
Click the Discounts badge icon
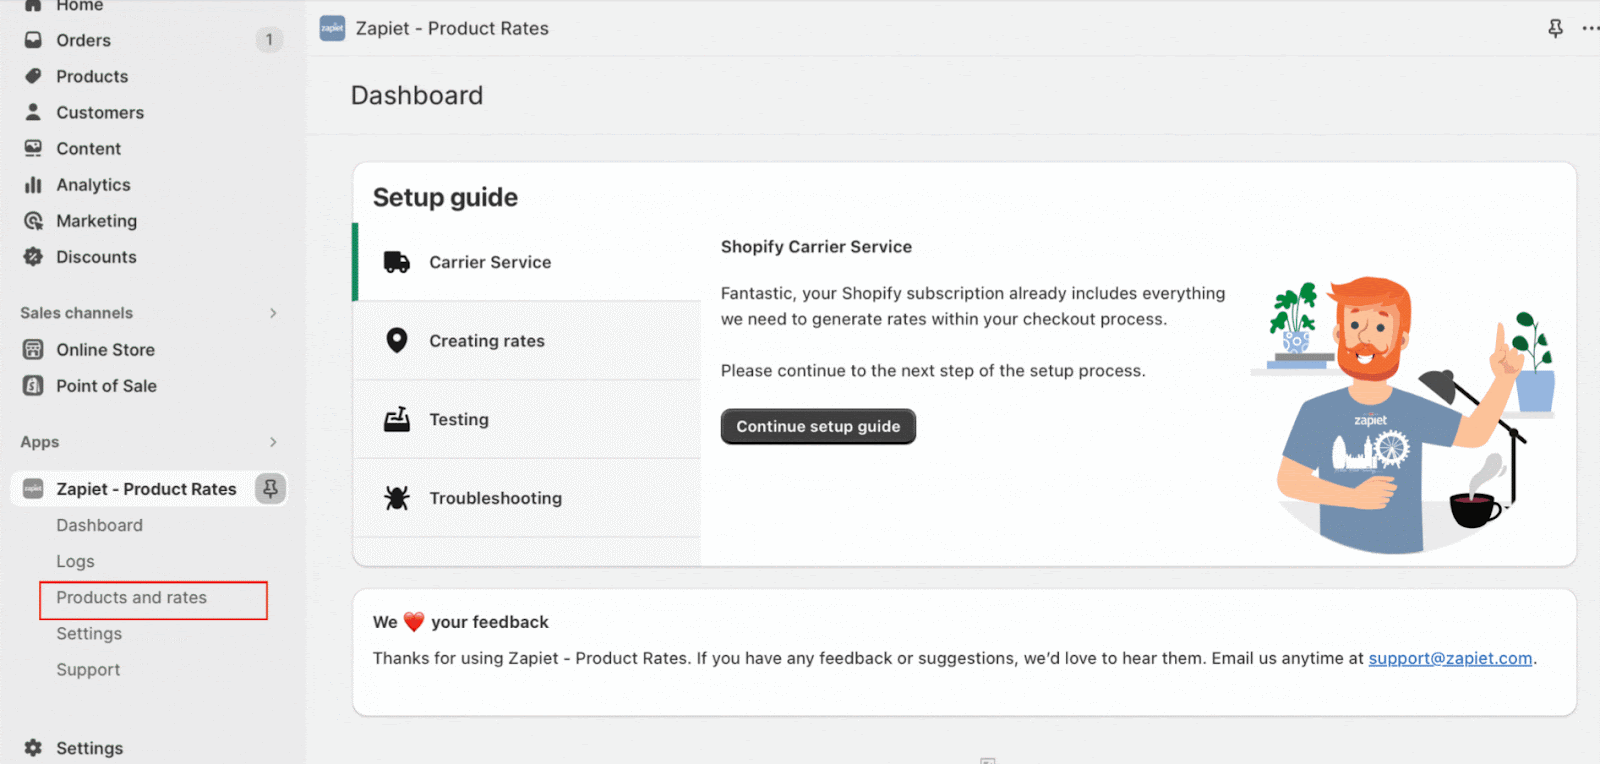(33, 257)
